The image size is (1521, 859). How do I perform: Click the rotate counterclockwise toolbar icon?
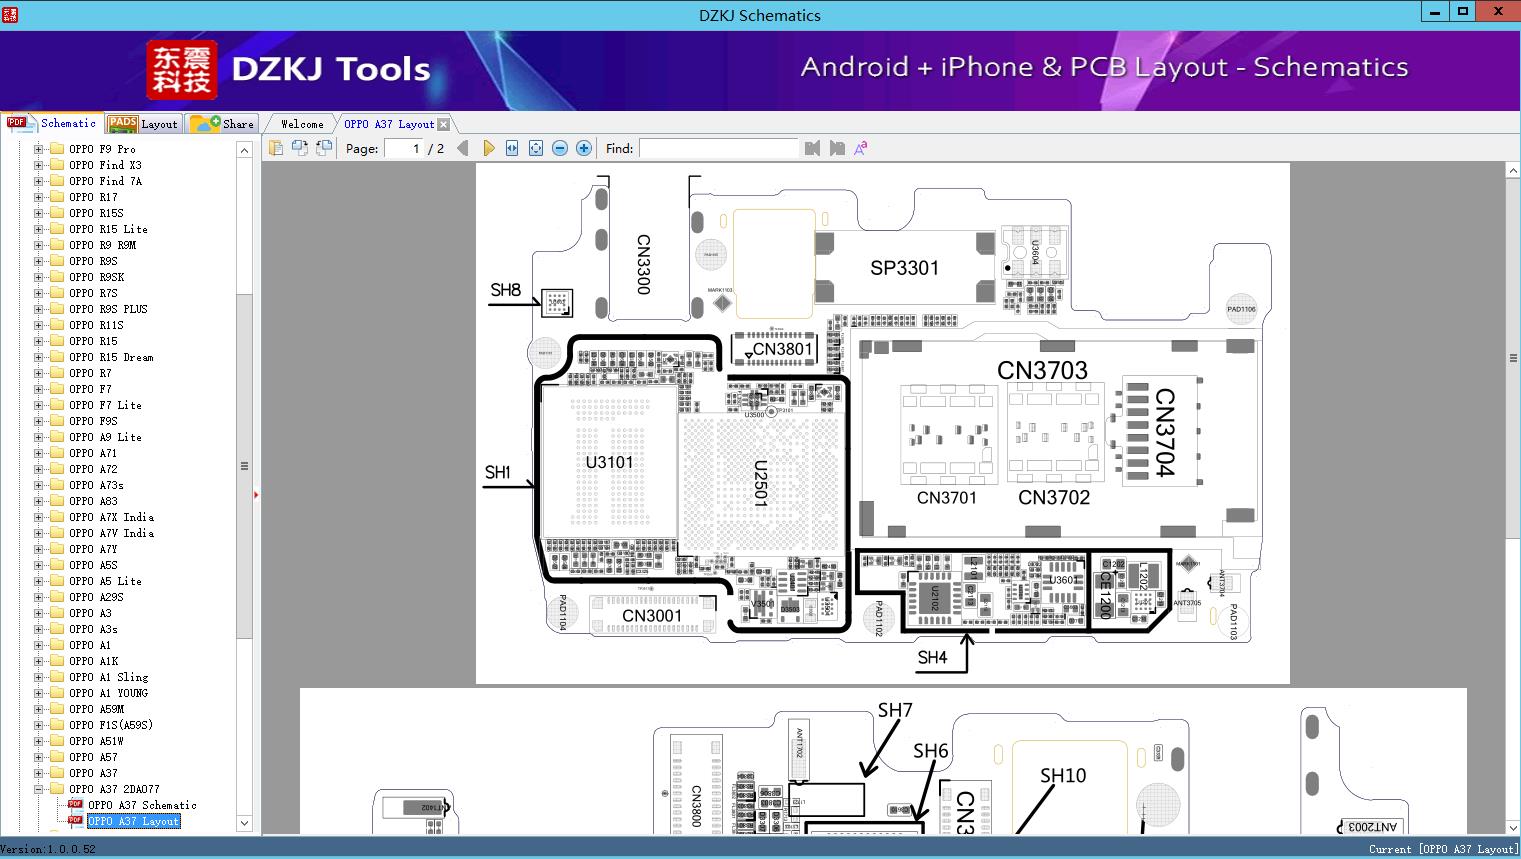tap(300, 148)
